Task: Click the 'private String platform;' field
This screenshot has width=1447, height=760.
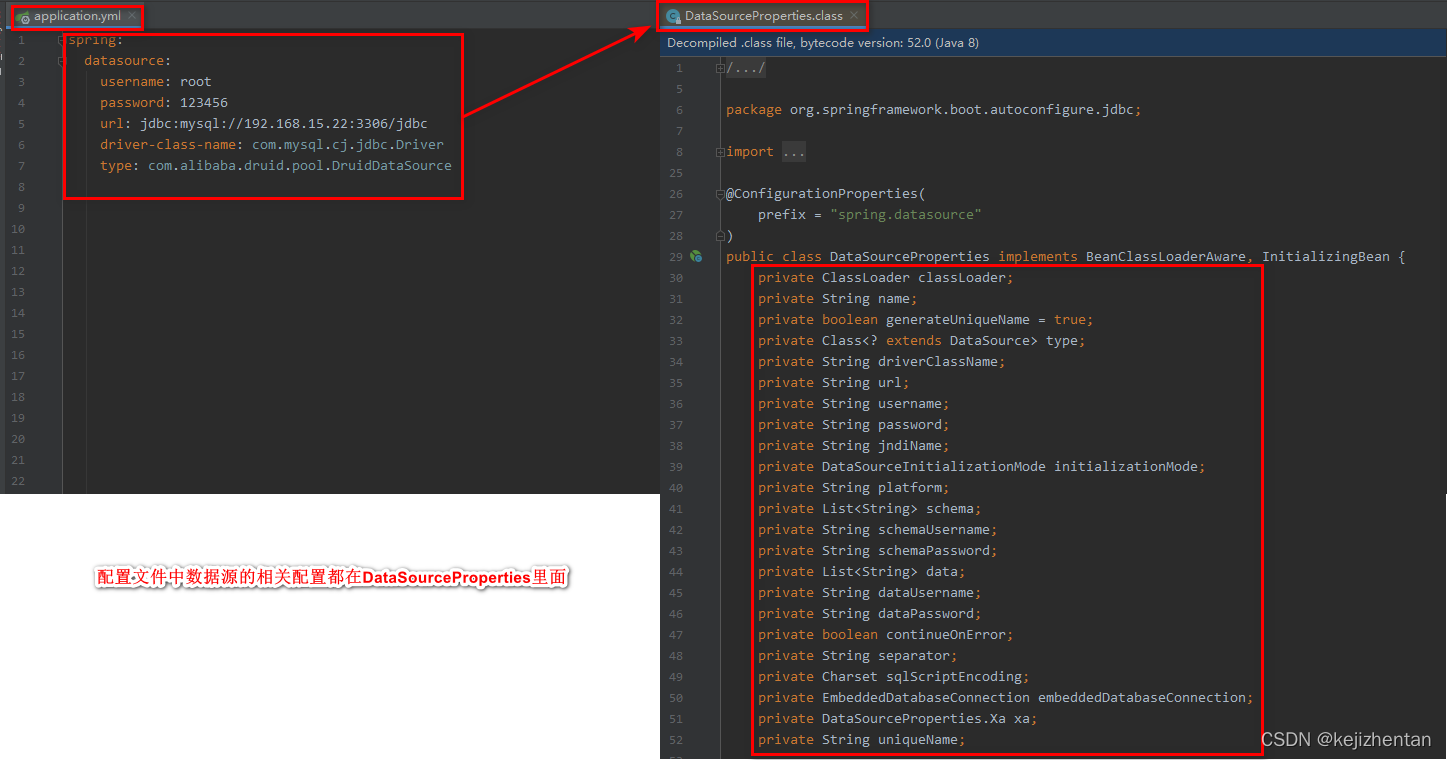Action: pos(853,488)
